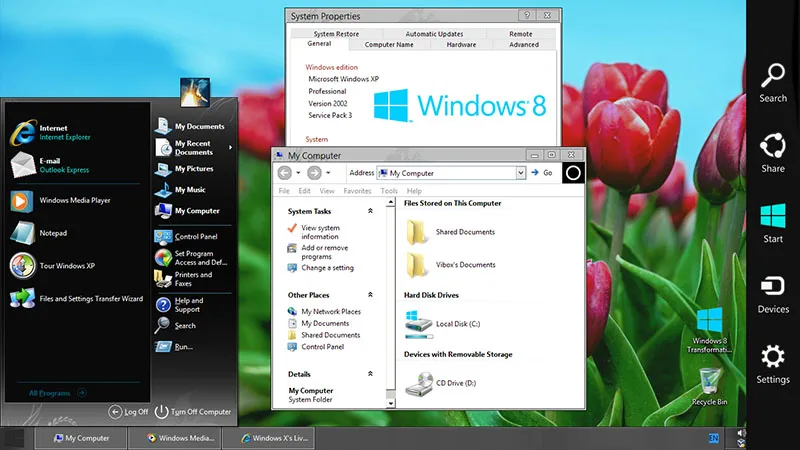Click the Address field showing My Computer
The width and height of the screenshot is (800, 450).
point(446,173)
